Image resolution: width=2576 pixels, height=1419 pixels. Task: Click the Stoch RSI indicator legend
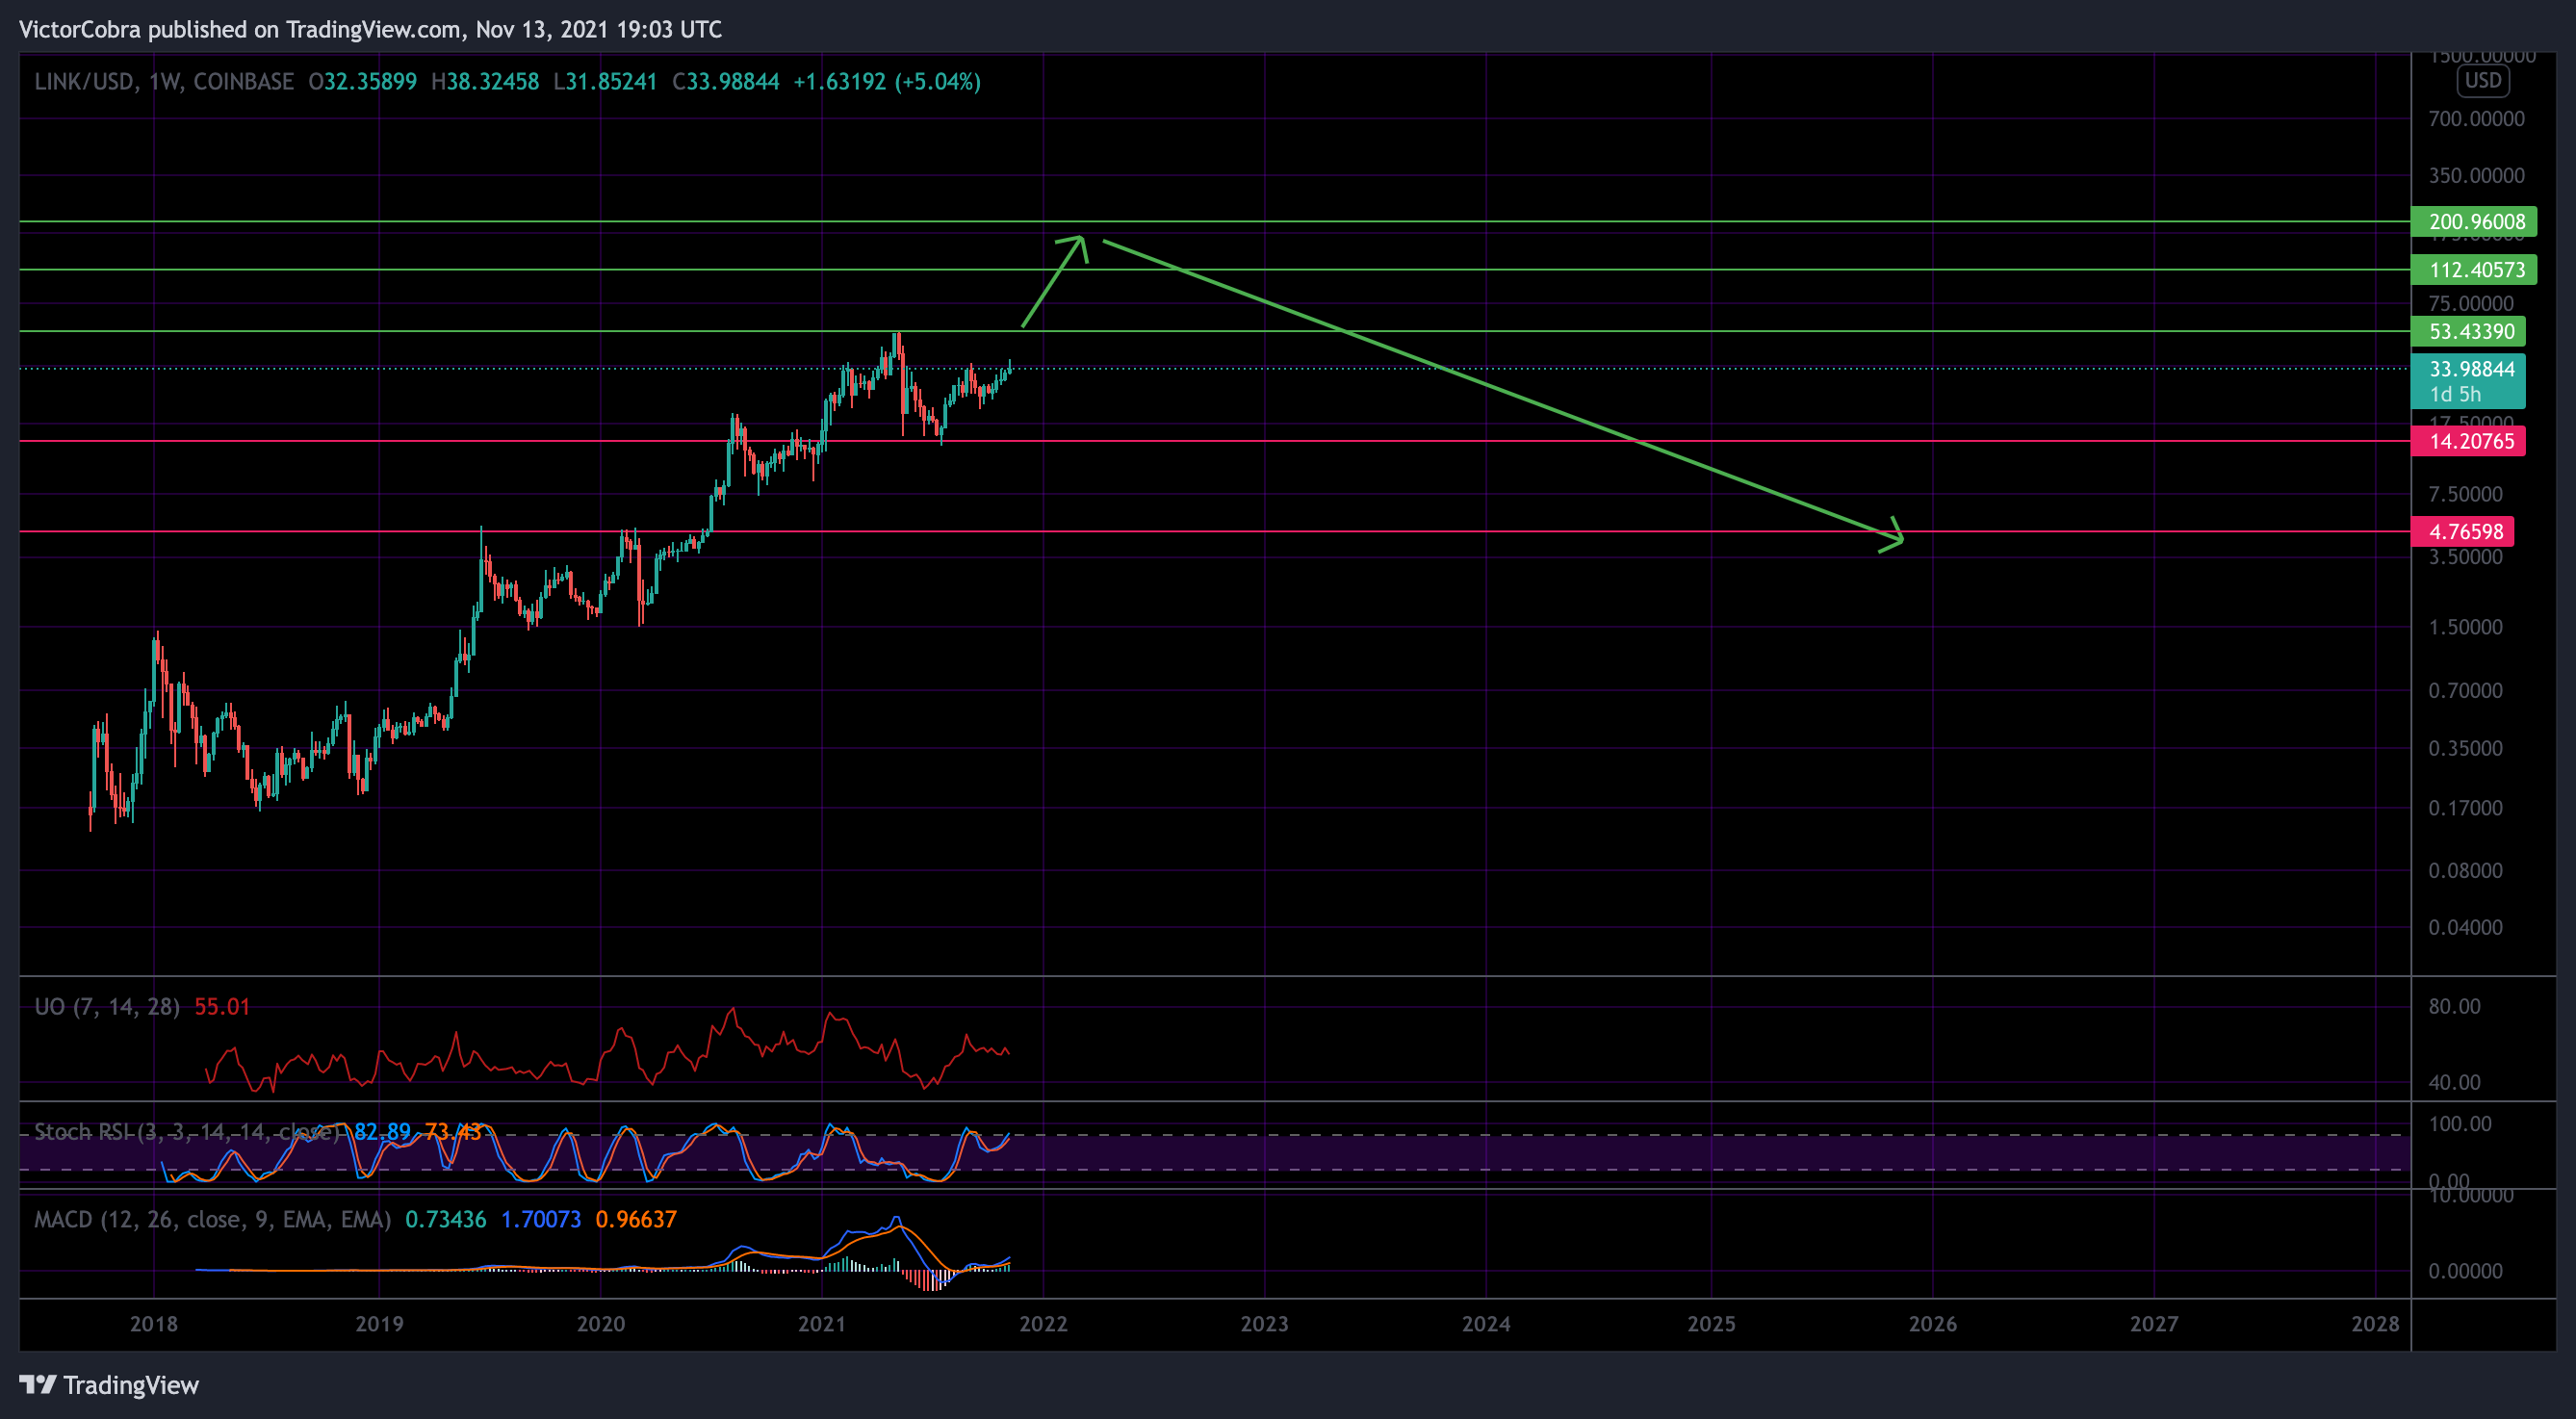(x=187, y=1132)
